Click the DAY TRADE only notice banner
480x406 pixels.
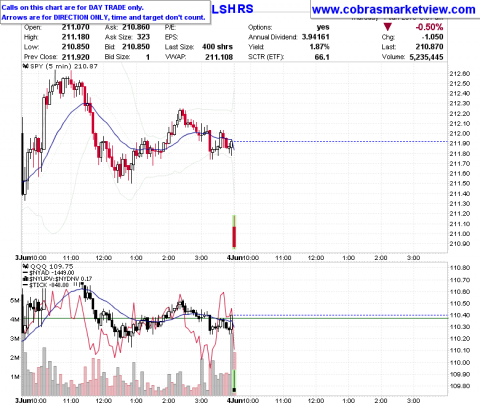[x=105, y=12]
